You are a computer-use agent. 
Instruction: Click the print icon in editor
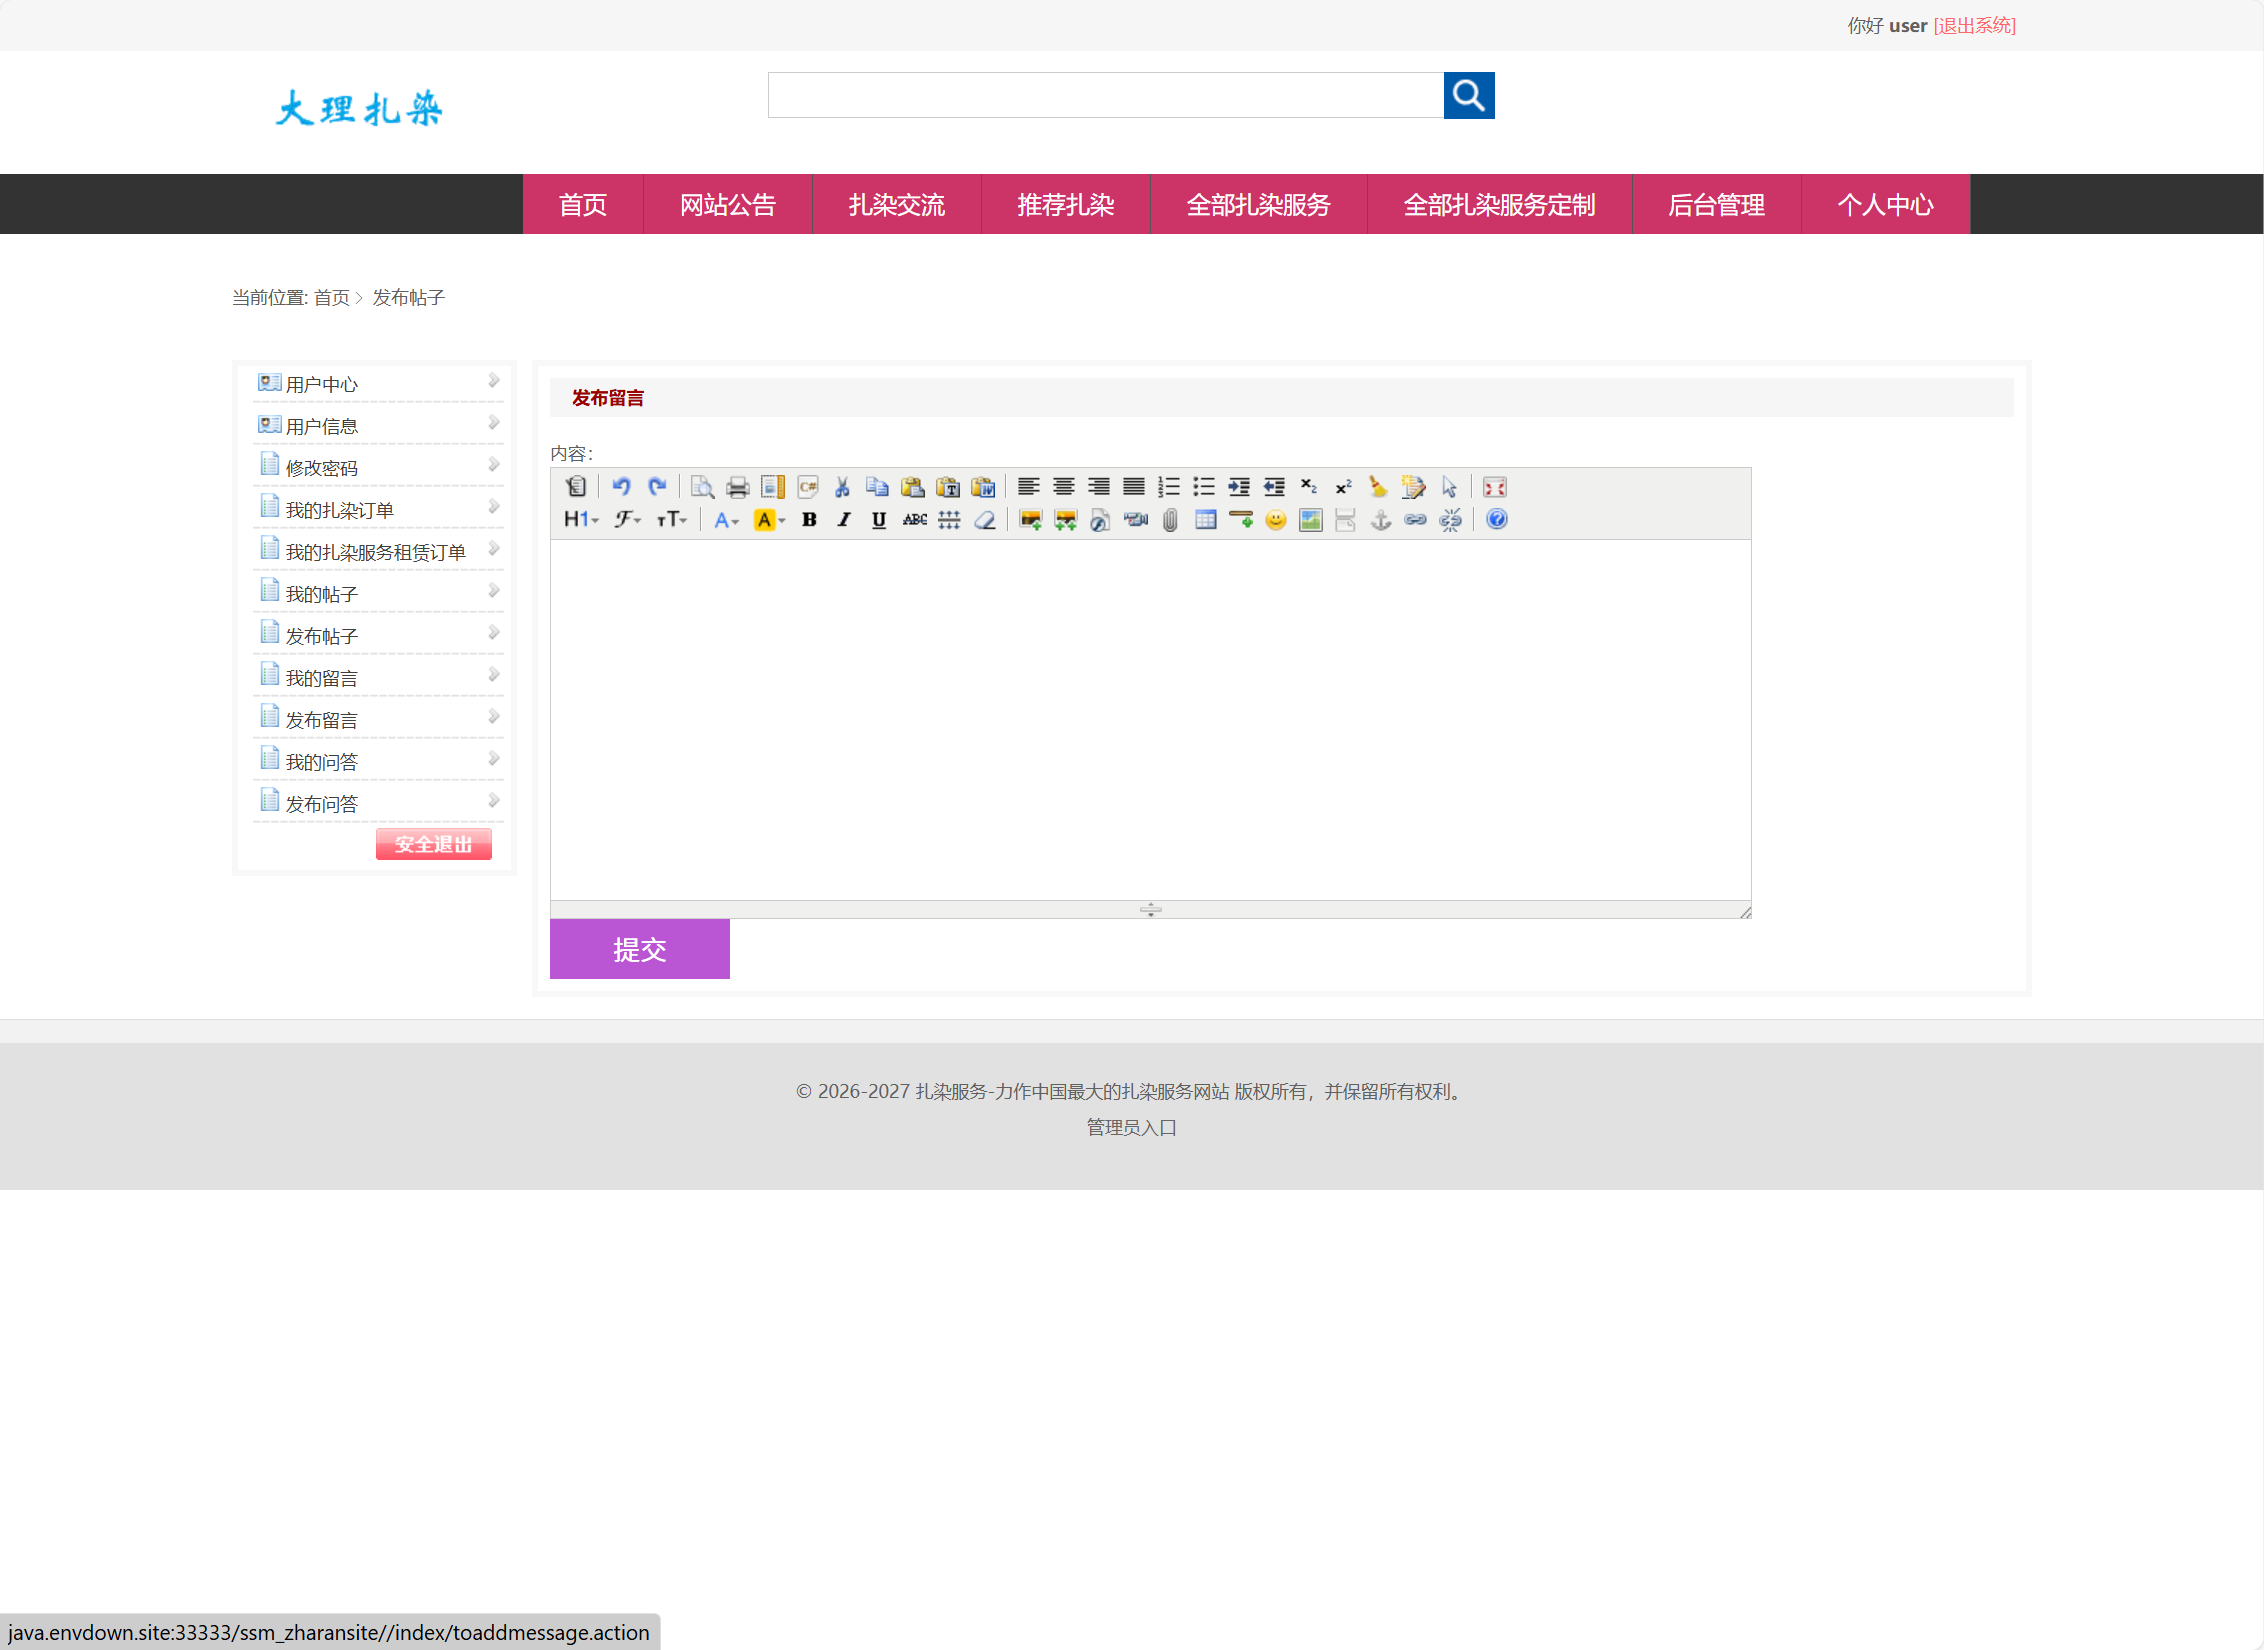[x=738, y=487]
